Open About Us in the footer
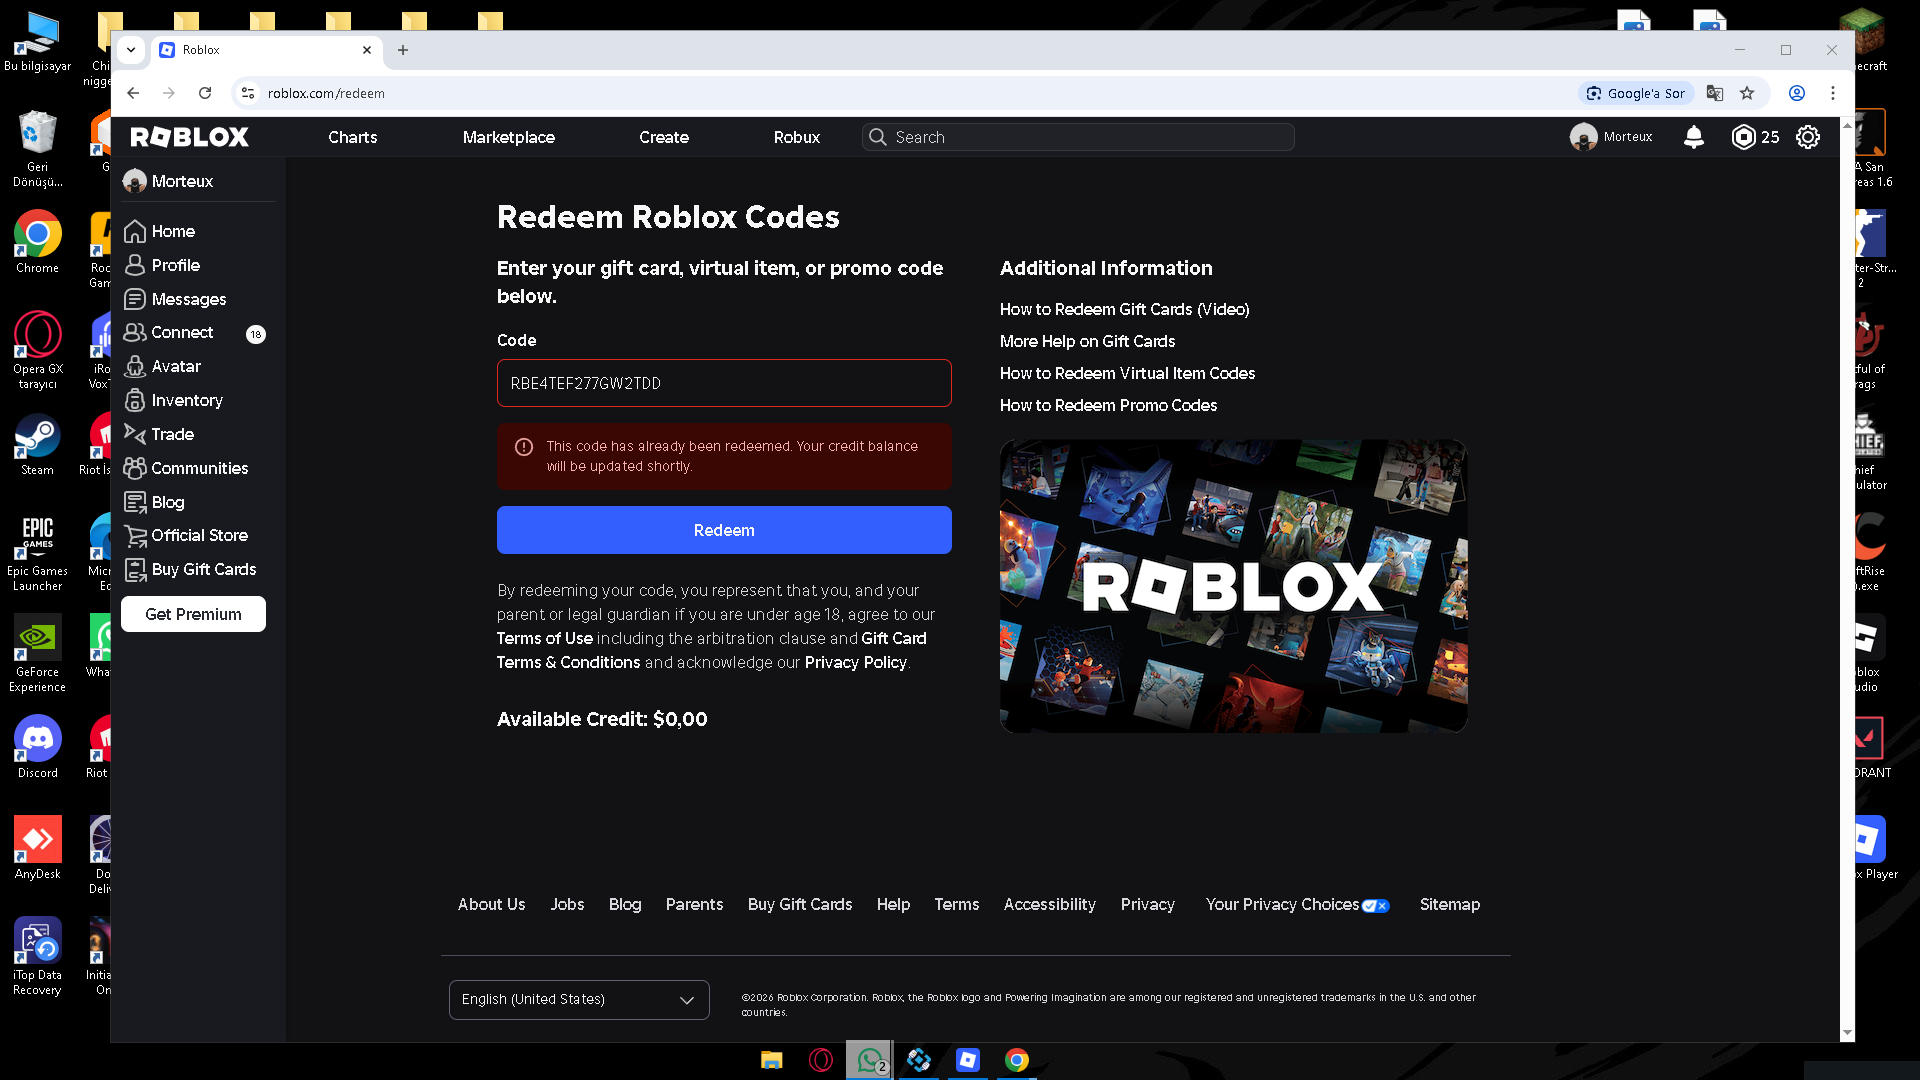The width and height of the screenshot is (1920, 1080). 491,905
